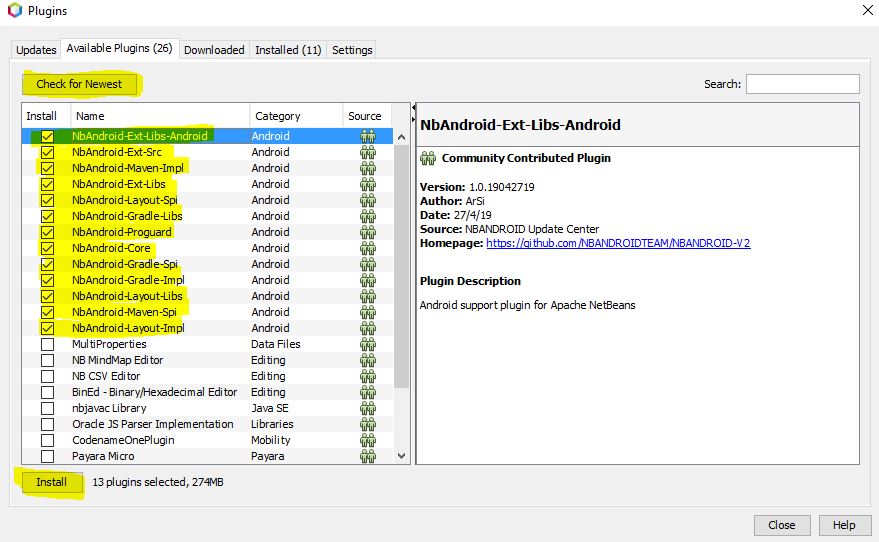Click source icon in NbAndroid-Maven-Impl row
The width and height of the screenshot is (879, 542).
tap(368, 168)
